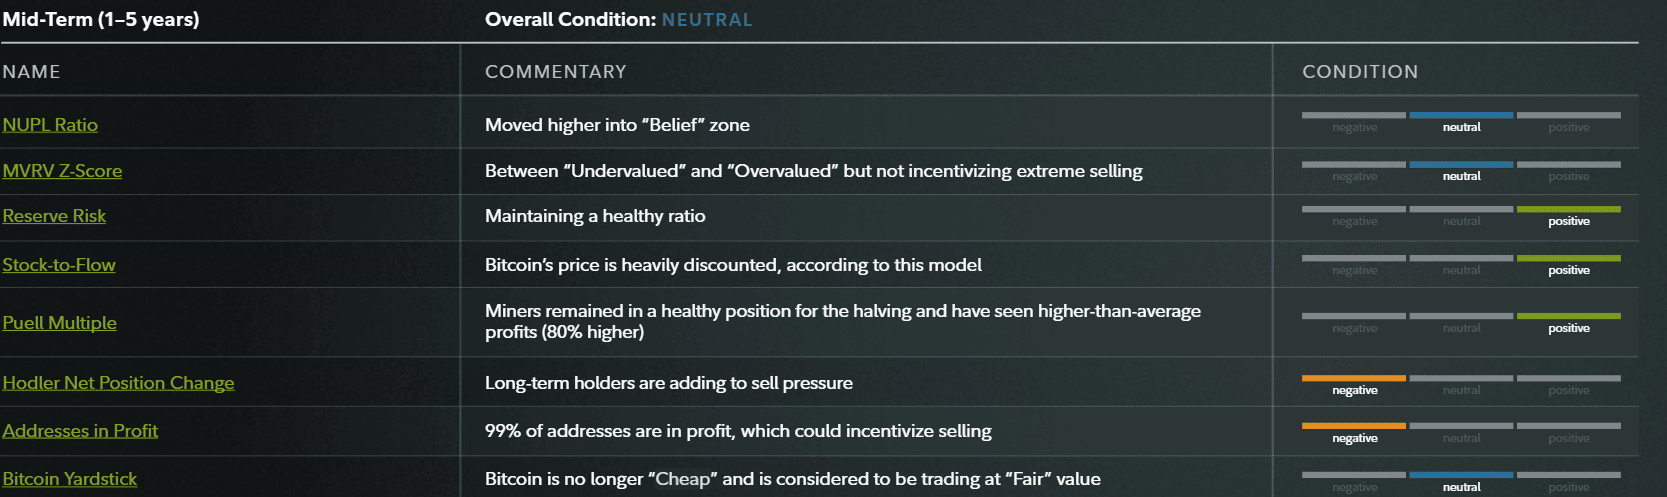Click NUPL Ratio blue neutral indicator bar
The image size is (1667, 497).
click(x=1461, y=116)
